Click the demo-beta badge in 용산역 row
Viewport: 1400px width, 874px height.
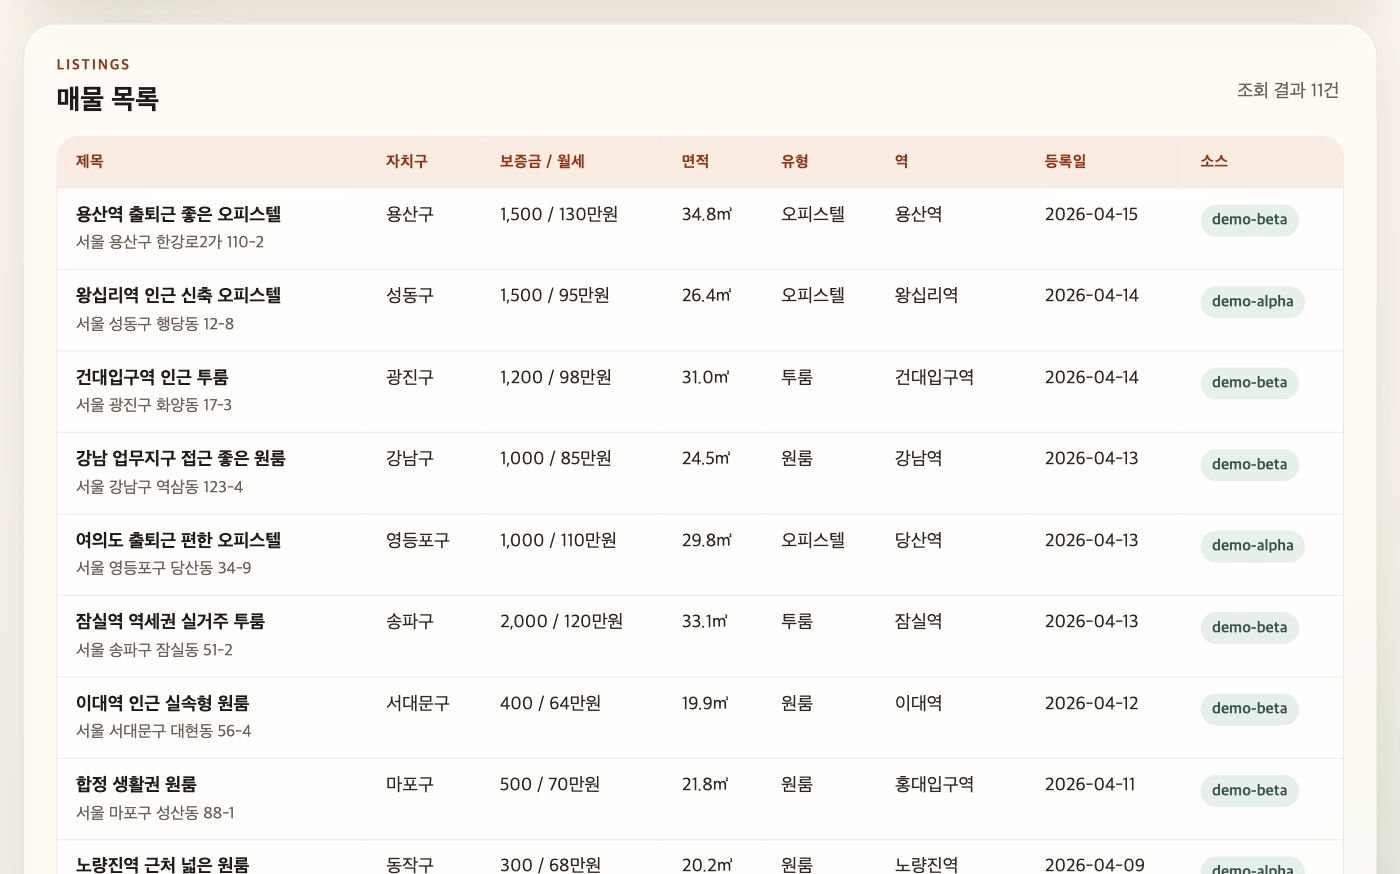1249,220
